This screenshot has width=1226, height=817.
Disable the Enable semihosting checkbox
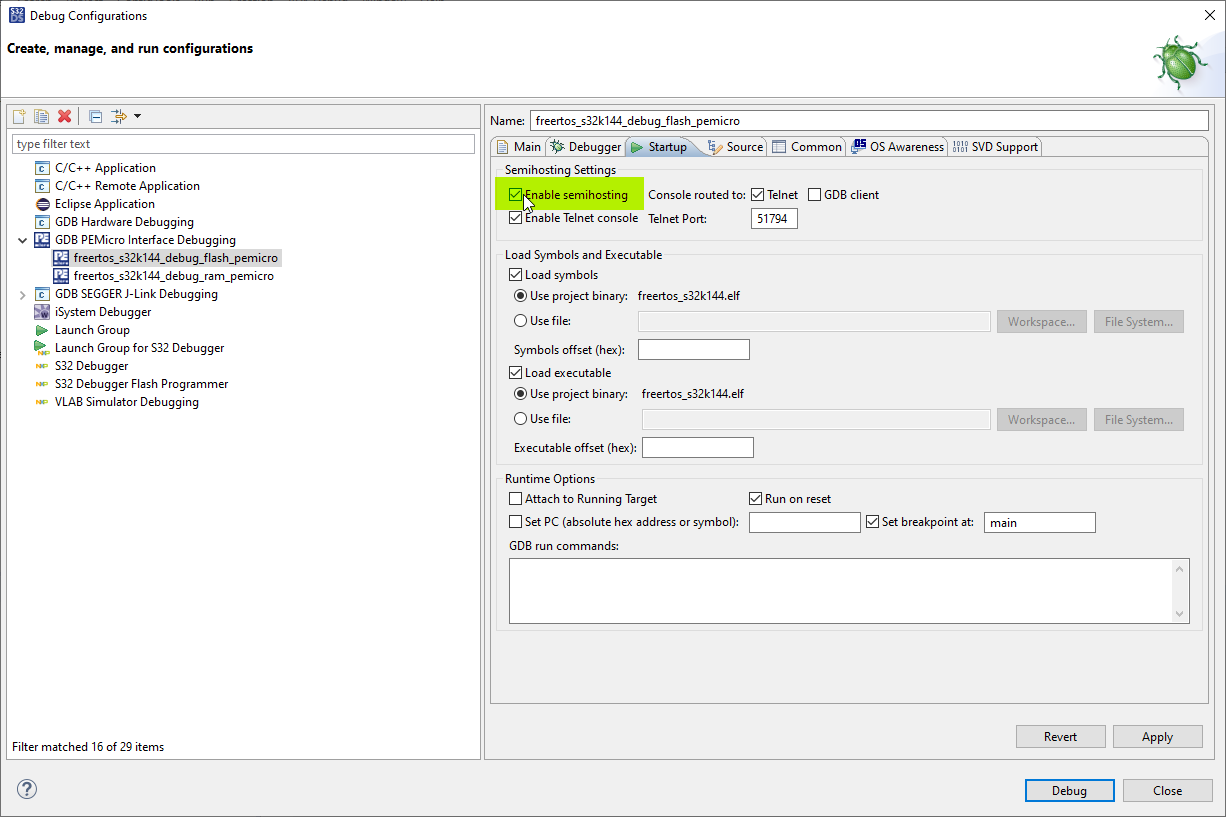515,194
